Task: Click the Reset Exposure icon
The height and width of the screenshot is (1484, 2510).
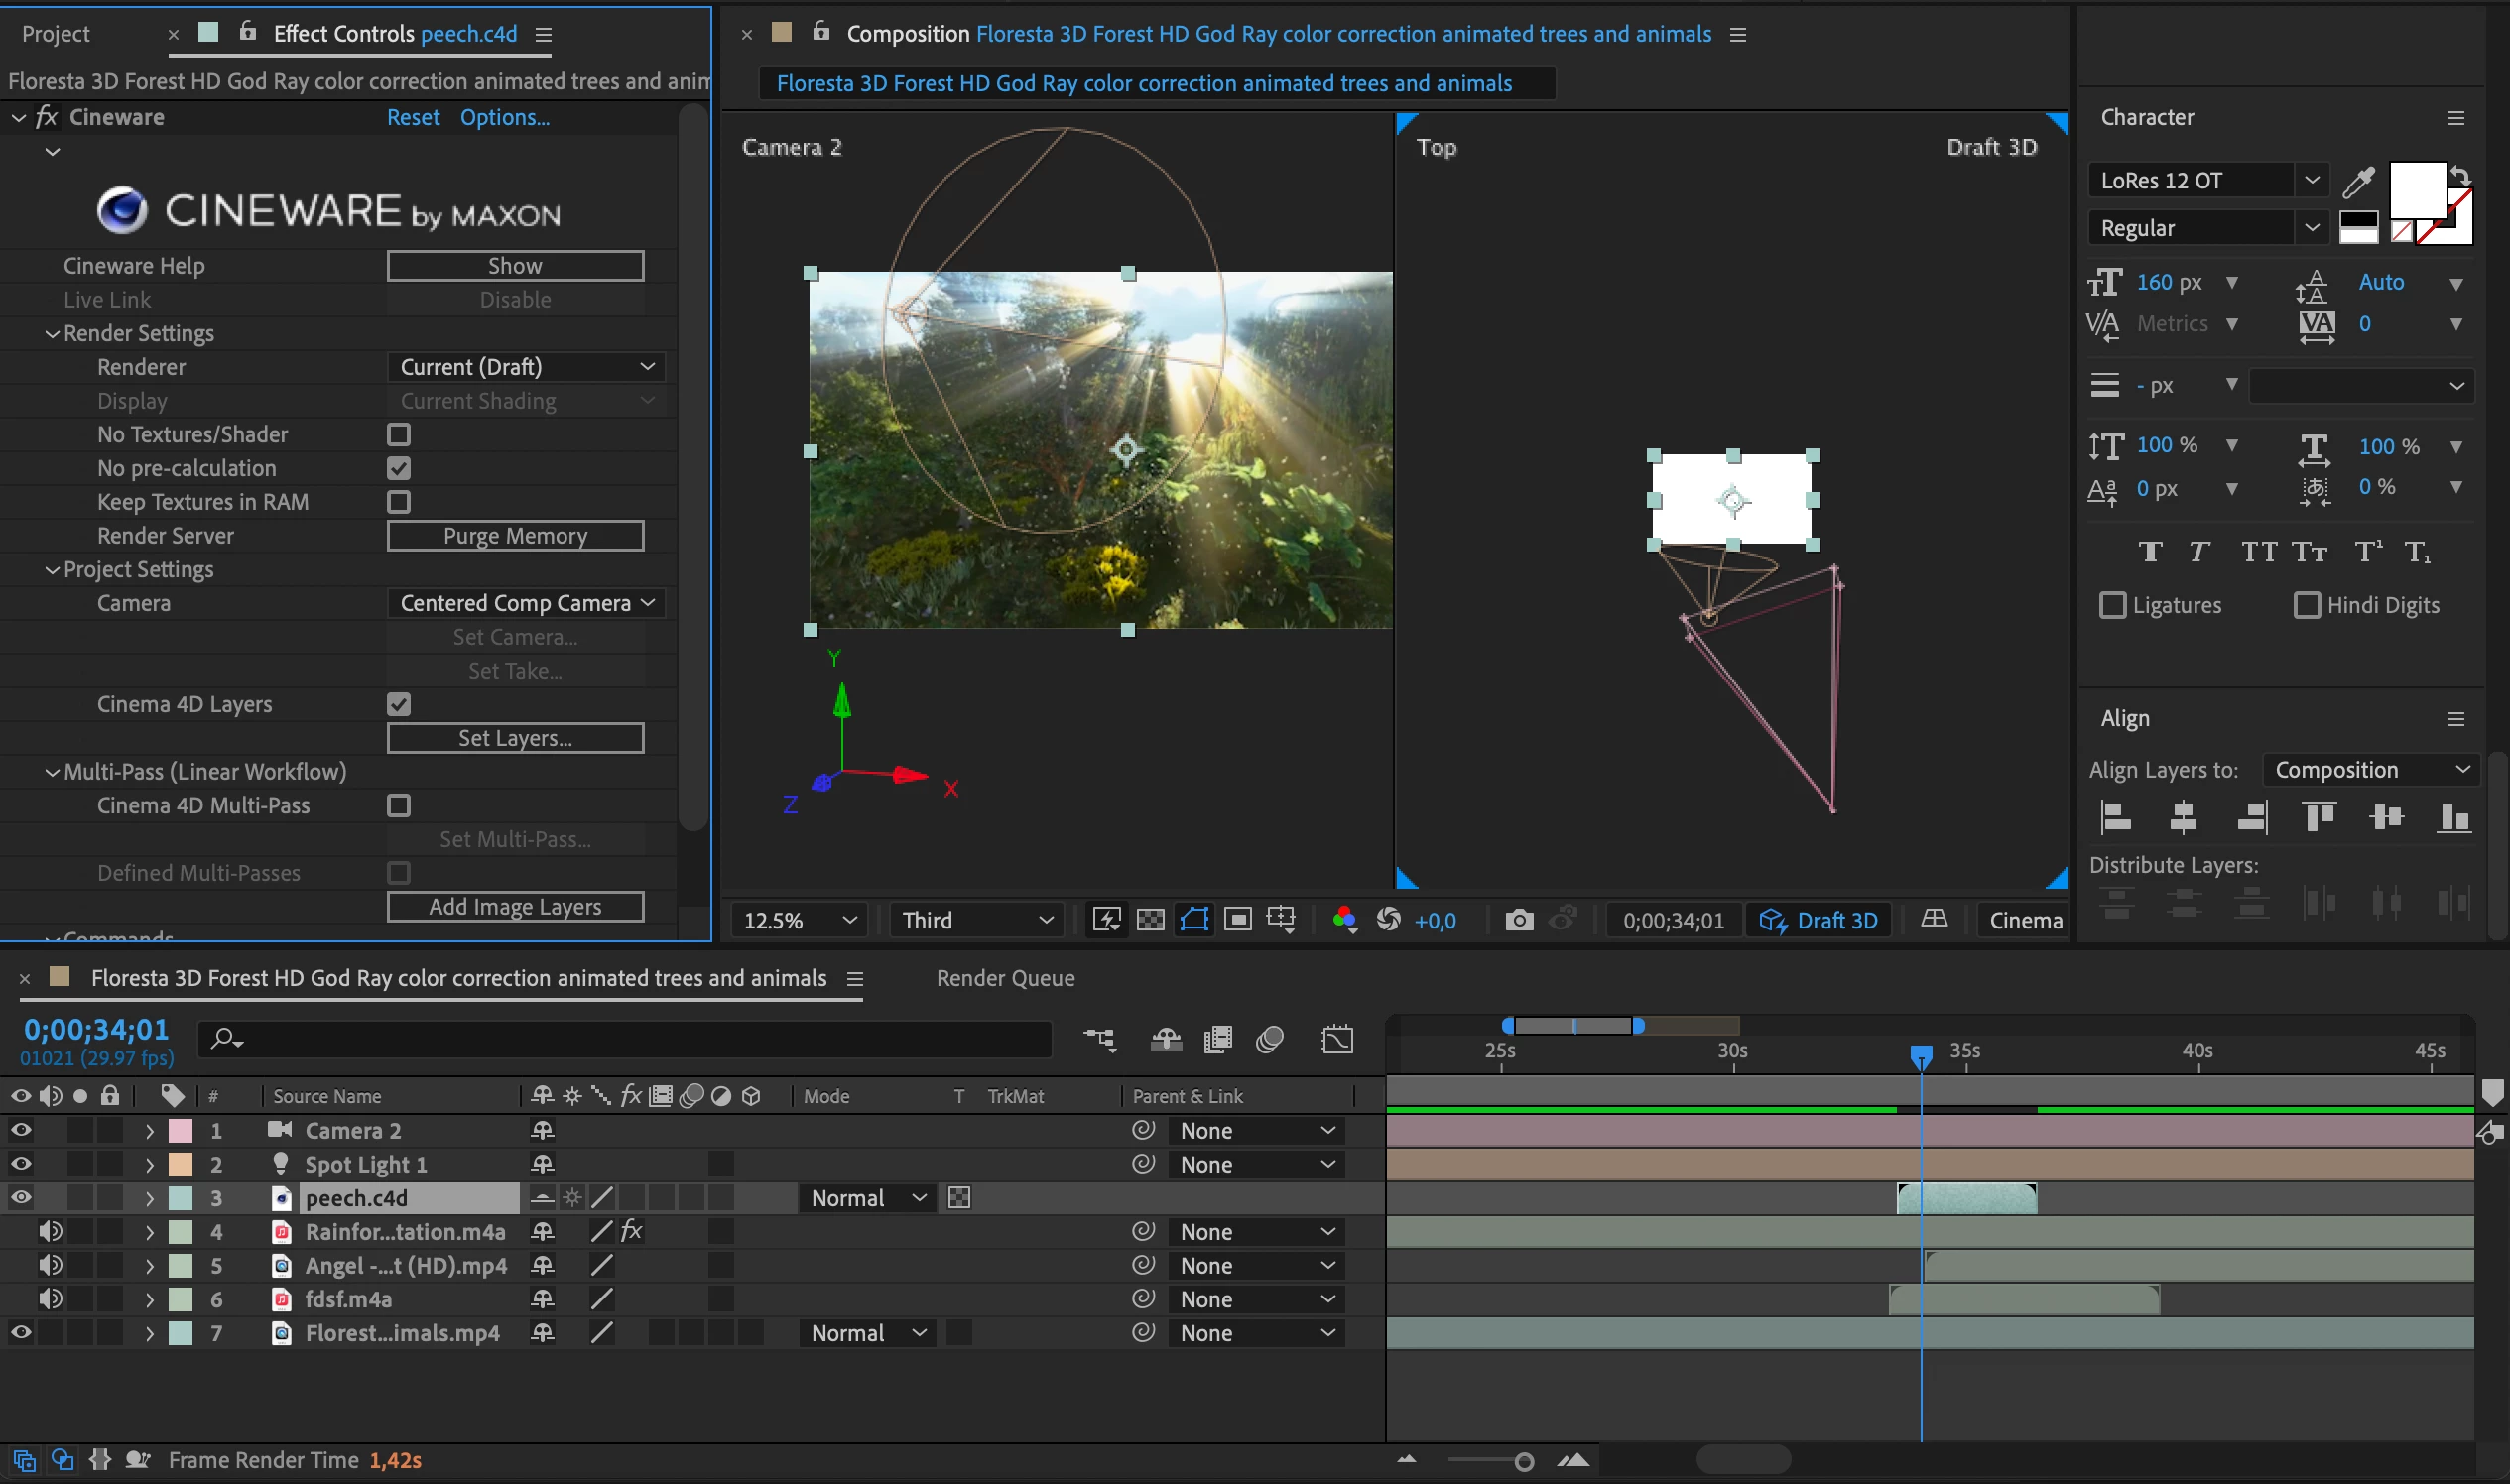Action: (1388, 920)
